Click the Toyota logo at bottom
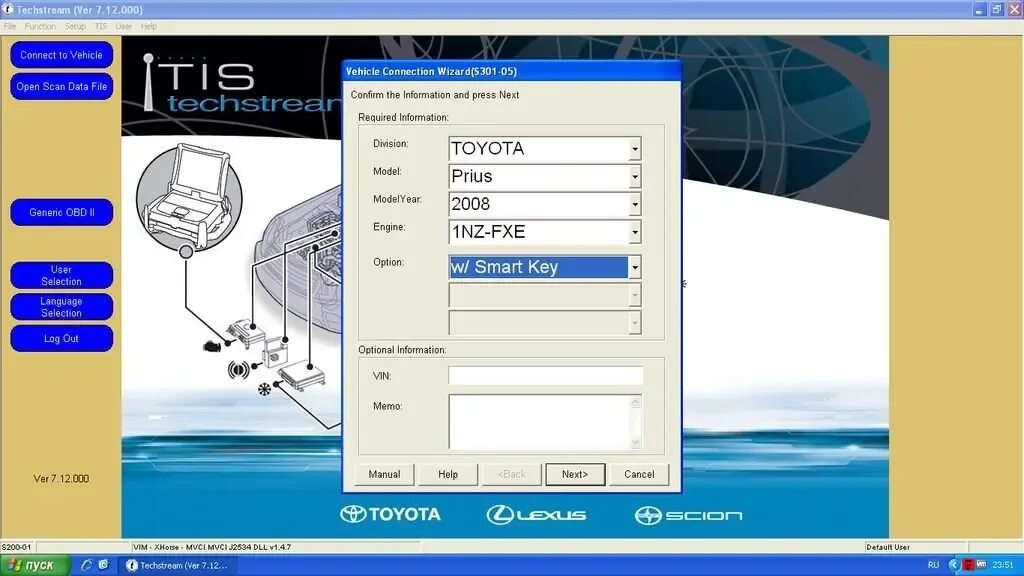The height and width of the screenshot is (576, 1024). pyautogui.click(x=391, y=515)
